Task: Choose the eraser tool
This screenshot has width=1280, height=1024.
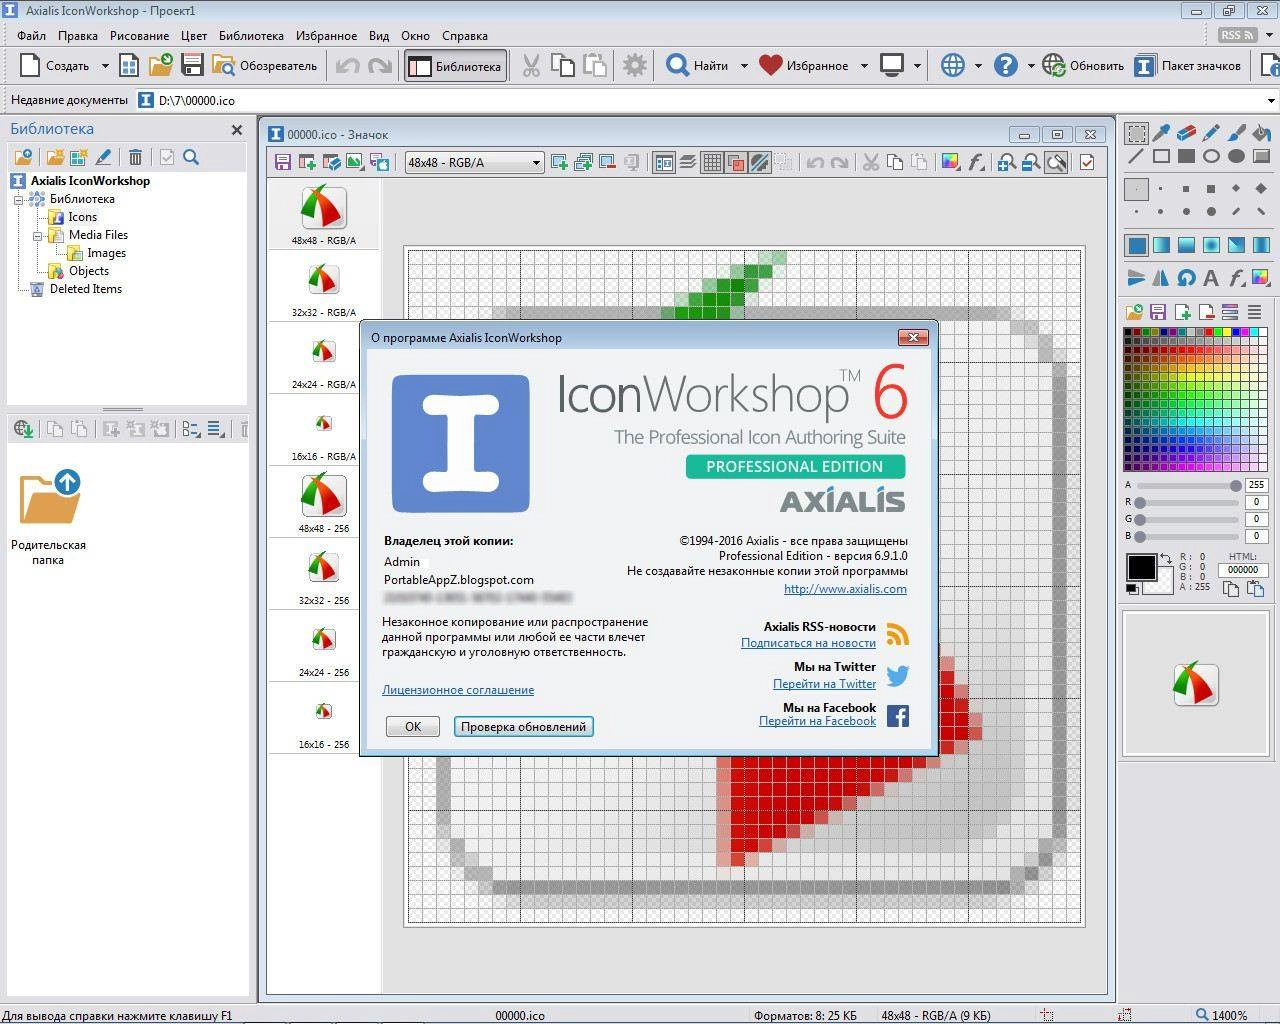Action: click(x=1186, y=133)
